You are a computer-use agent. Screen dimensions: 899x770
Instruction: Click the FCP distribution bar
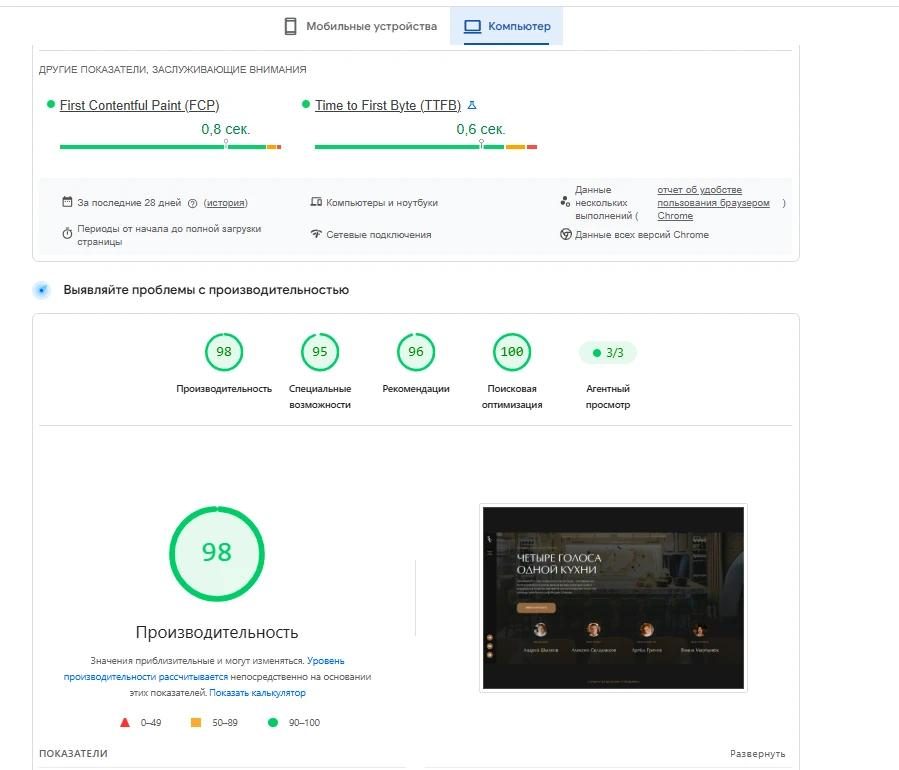coord(170,147)
